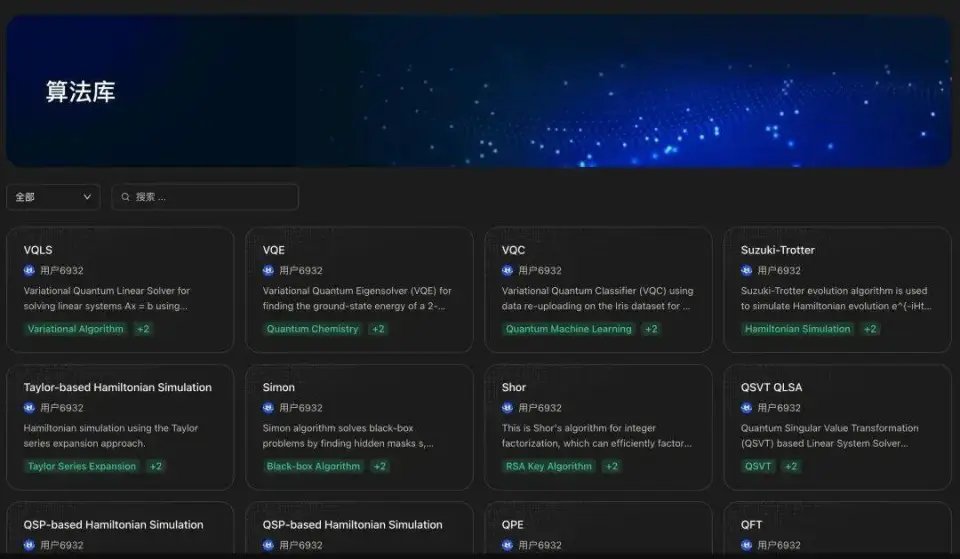Click user avatar icon on Simon card
This screenshot has height=559, width=960.
click(268, 407)
